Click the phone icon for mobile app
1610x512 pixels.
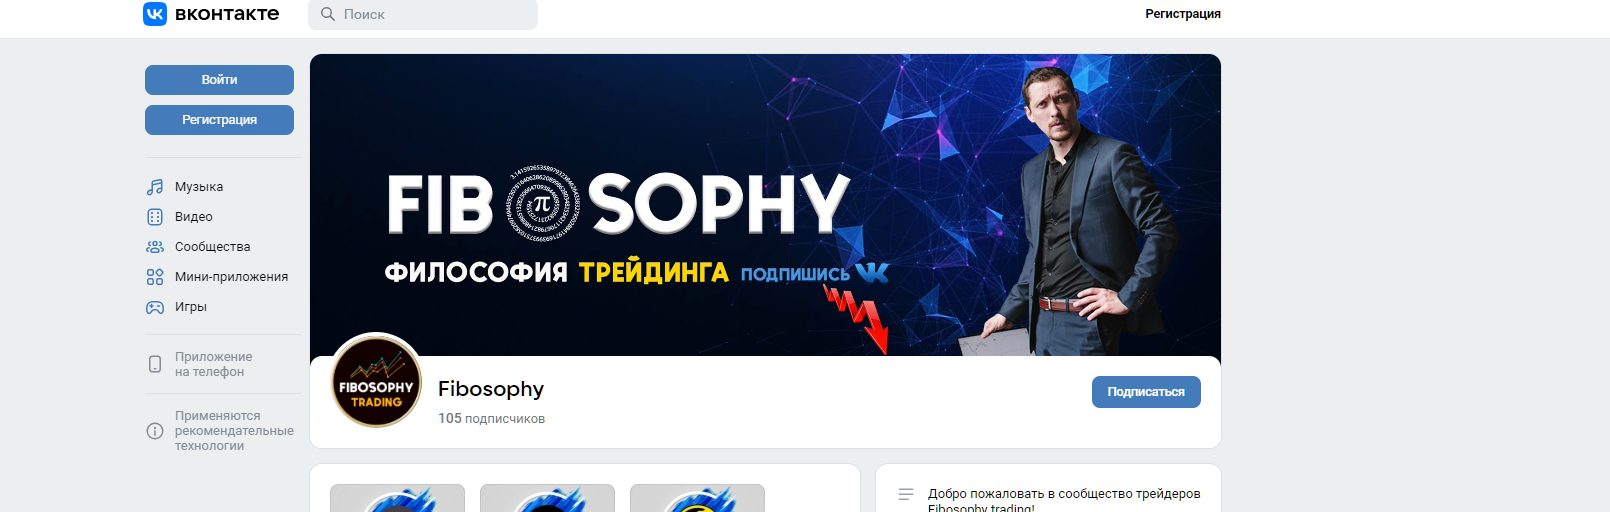[155, 364]
